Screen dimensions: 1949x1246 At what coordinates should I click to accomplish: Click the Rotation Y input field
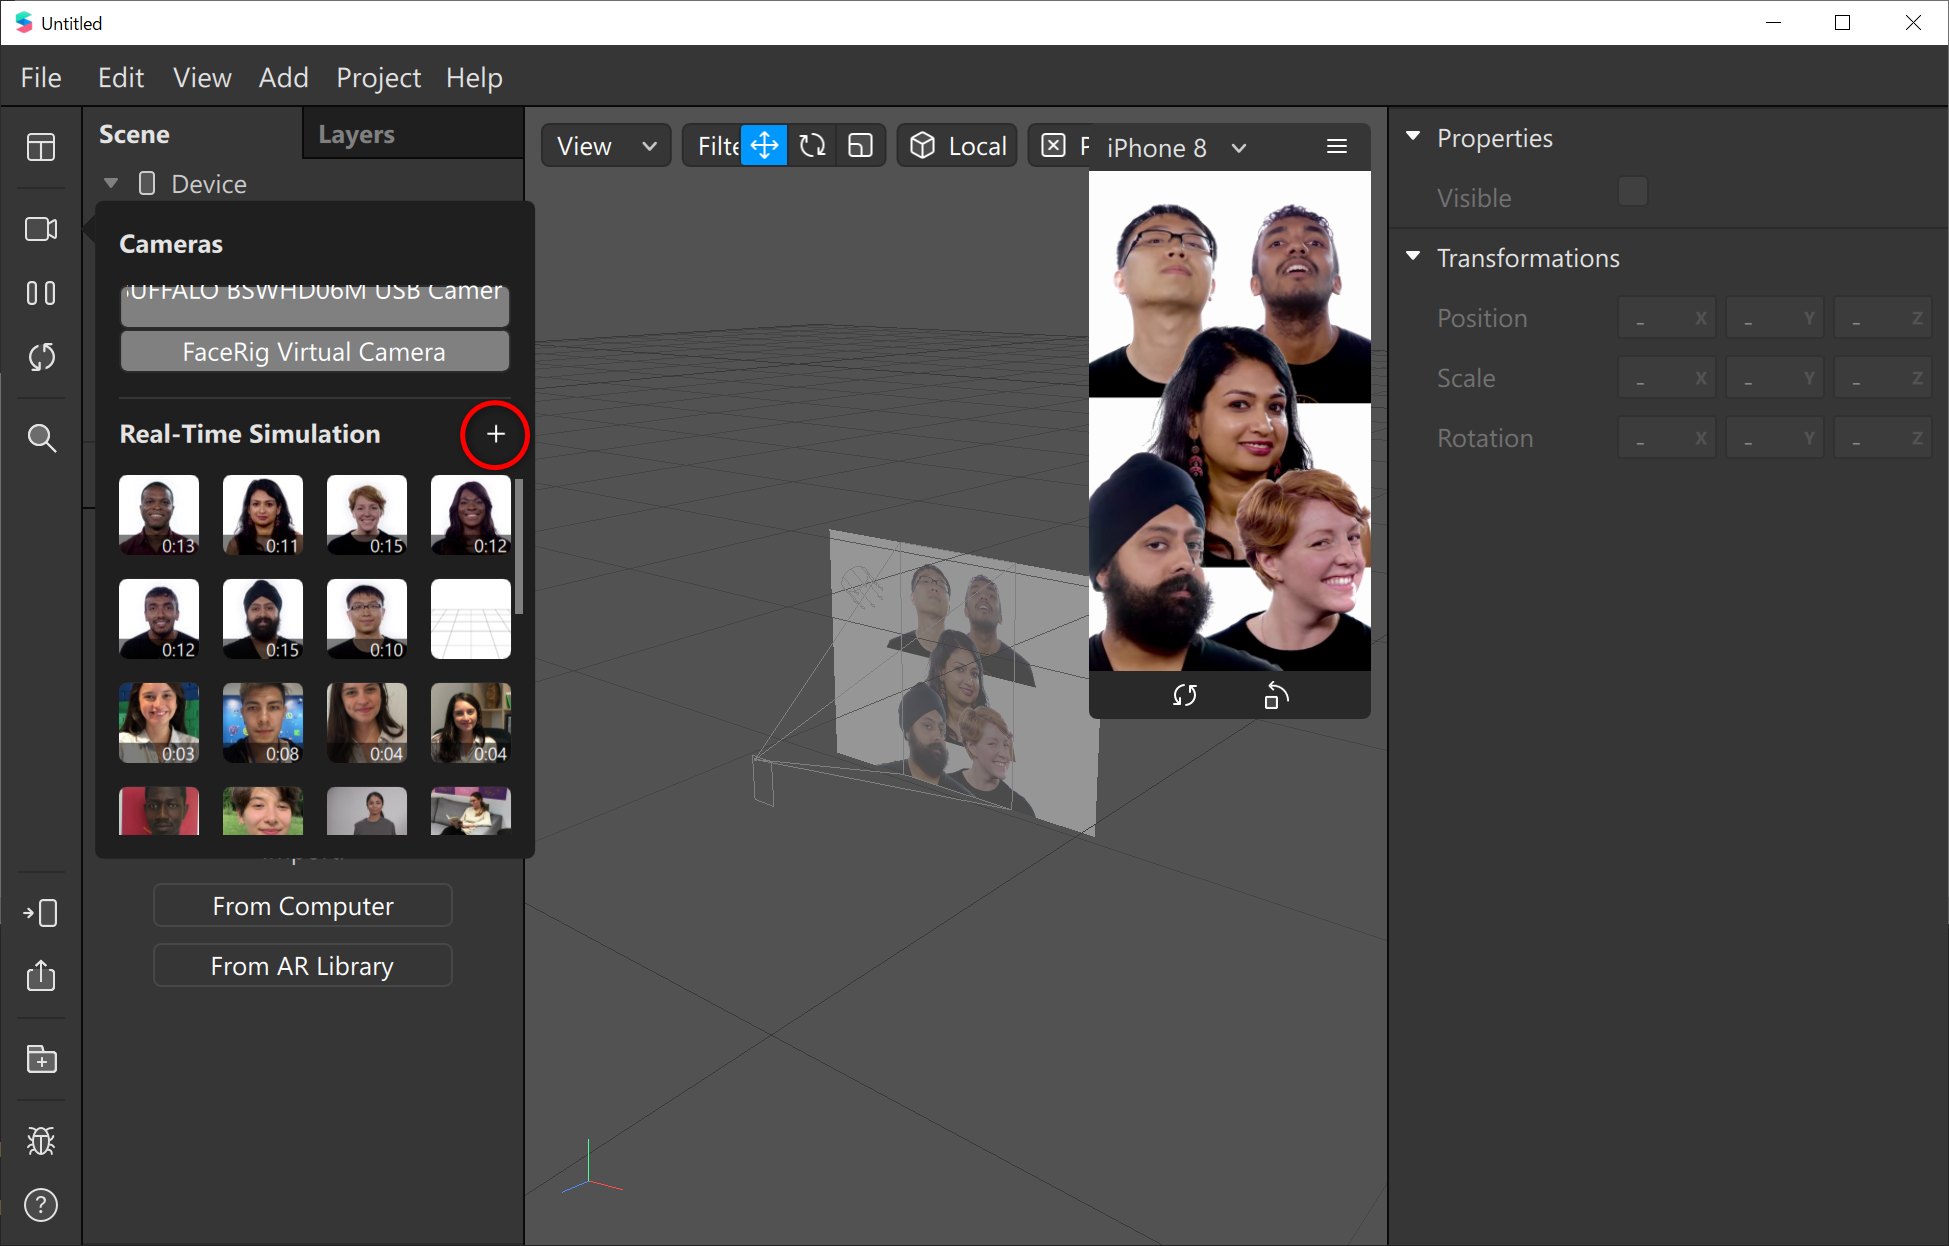(x=1775, y=438)
